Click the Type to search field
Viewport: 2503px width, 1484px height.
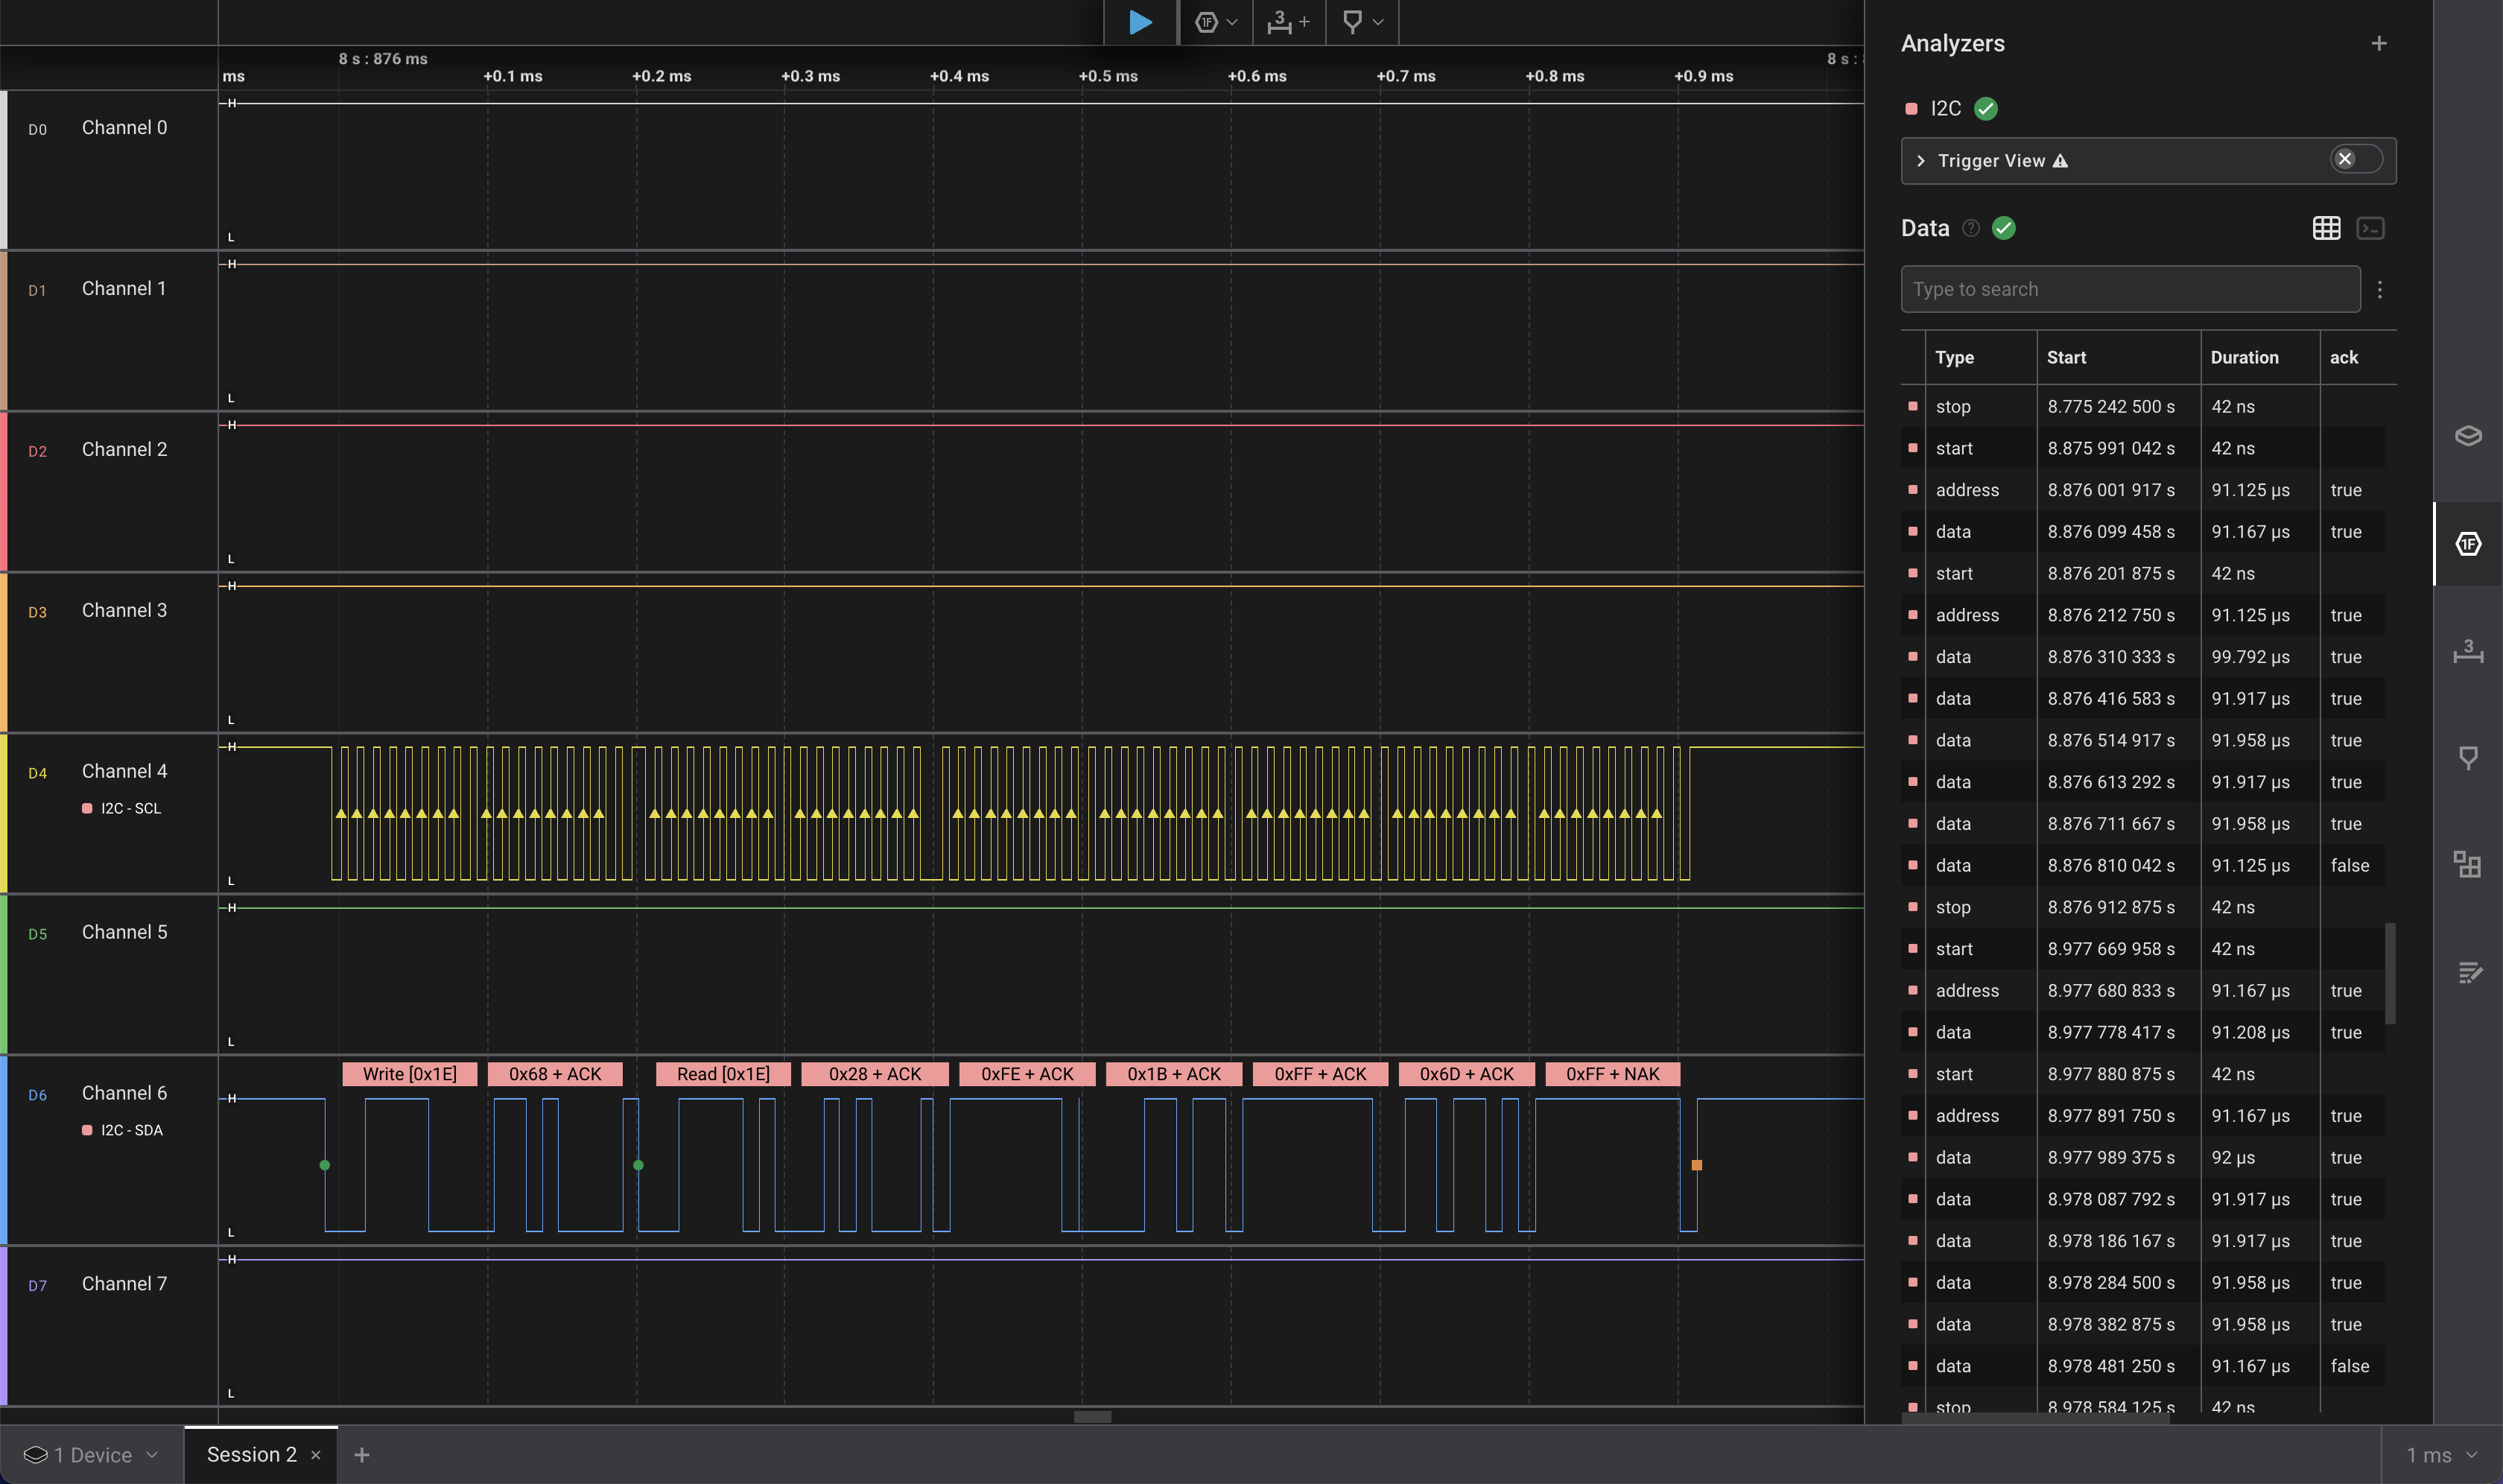click(2130, 289)
